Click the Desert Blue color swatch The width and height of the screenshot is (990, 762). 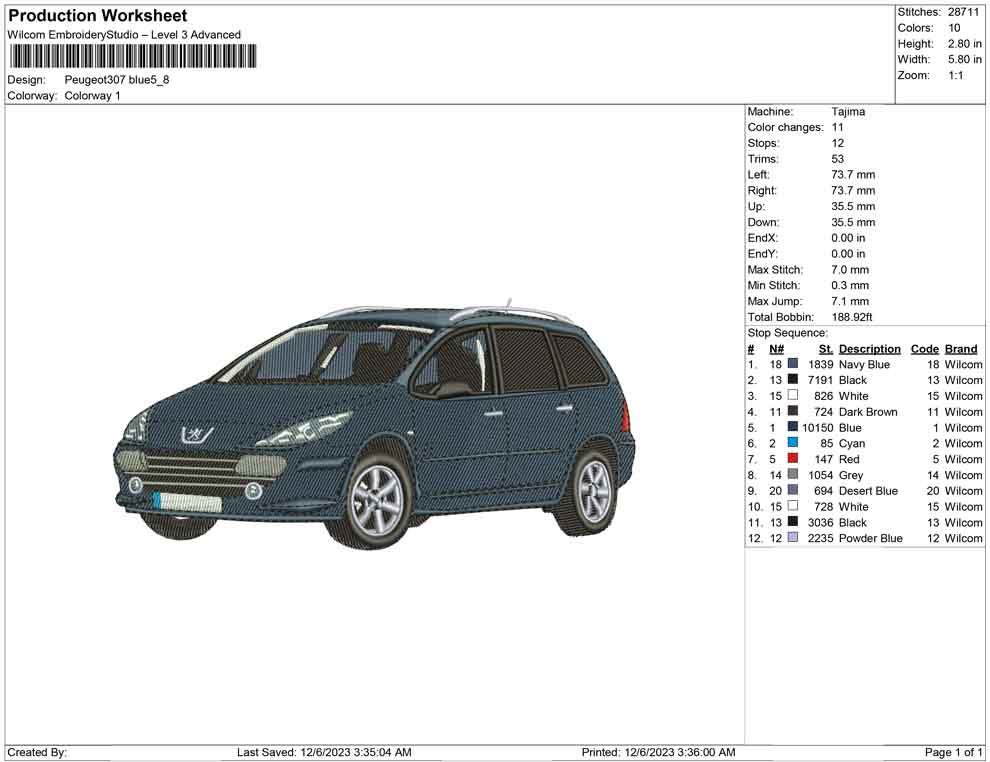click(x=792, y=490)
